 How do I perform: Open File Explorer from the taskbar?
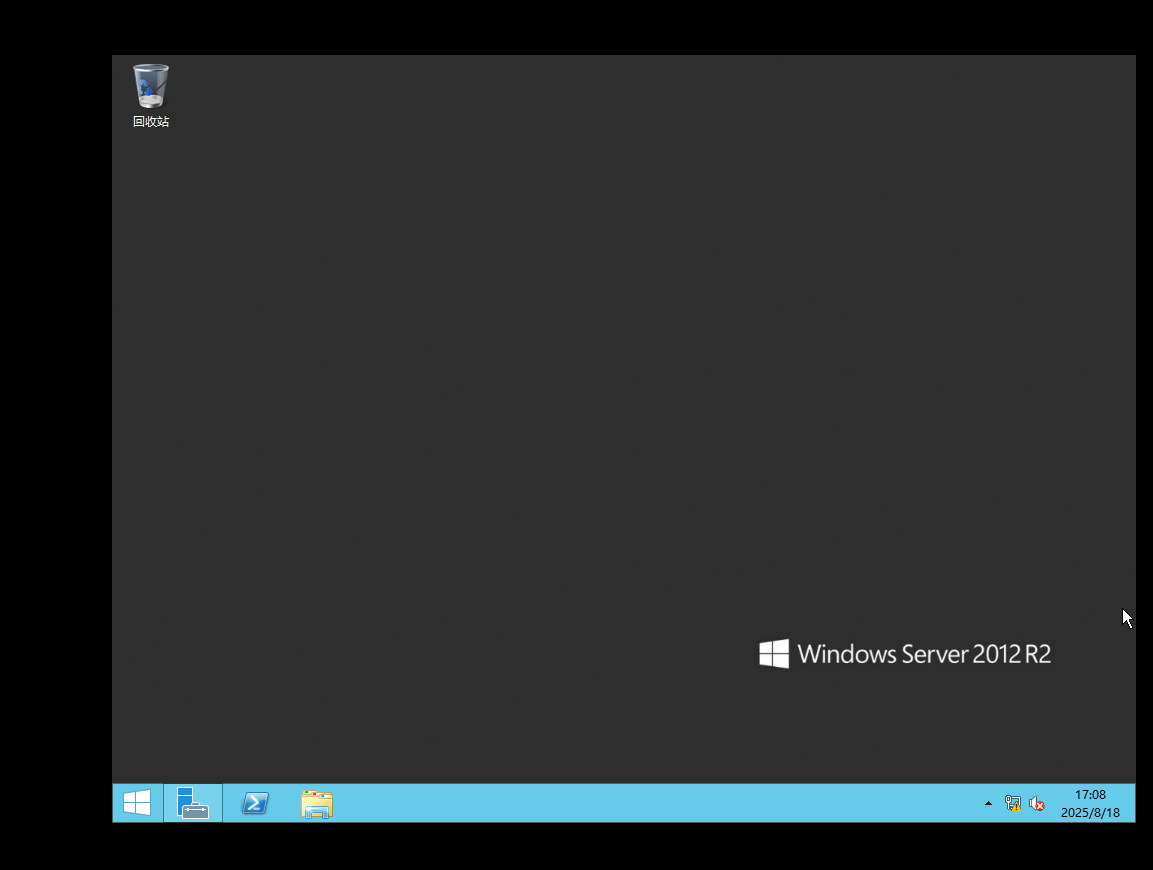click(317, 804)
